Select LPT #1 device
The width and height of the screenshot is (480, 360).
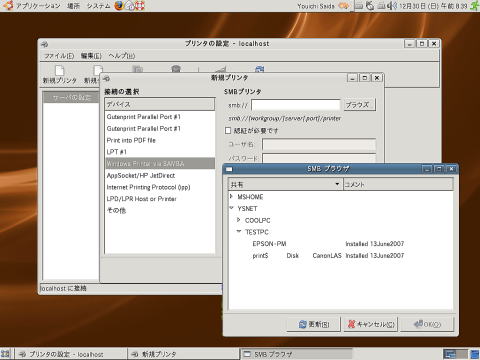click(x=160, y=152)
